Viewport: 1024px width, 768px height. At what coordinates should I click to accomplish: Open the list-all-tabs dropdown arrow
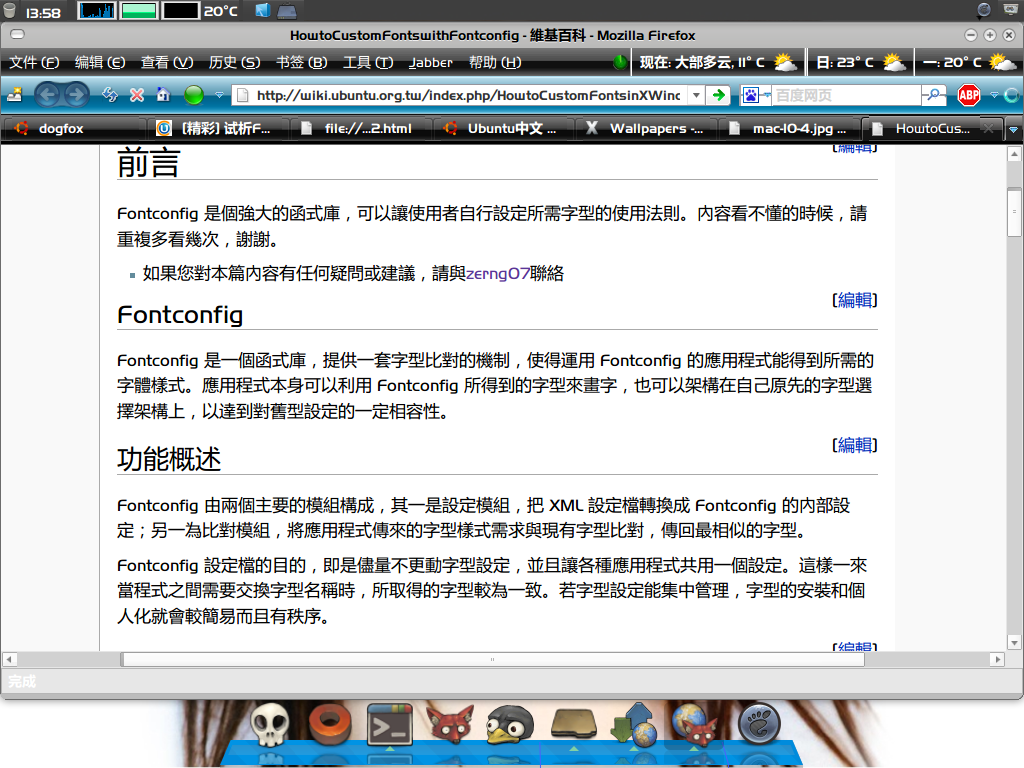pos(1014,129)
